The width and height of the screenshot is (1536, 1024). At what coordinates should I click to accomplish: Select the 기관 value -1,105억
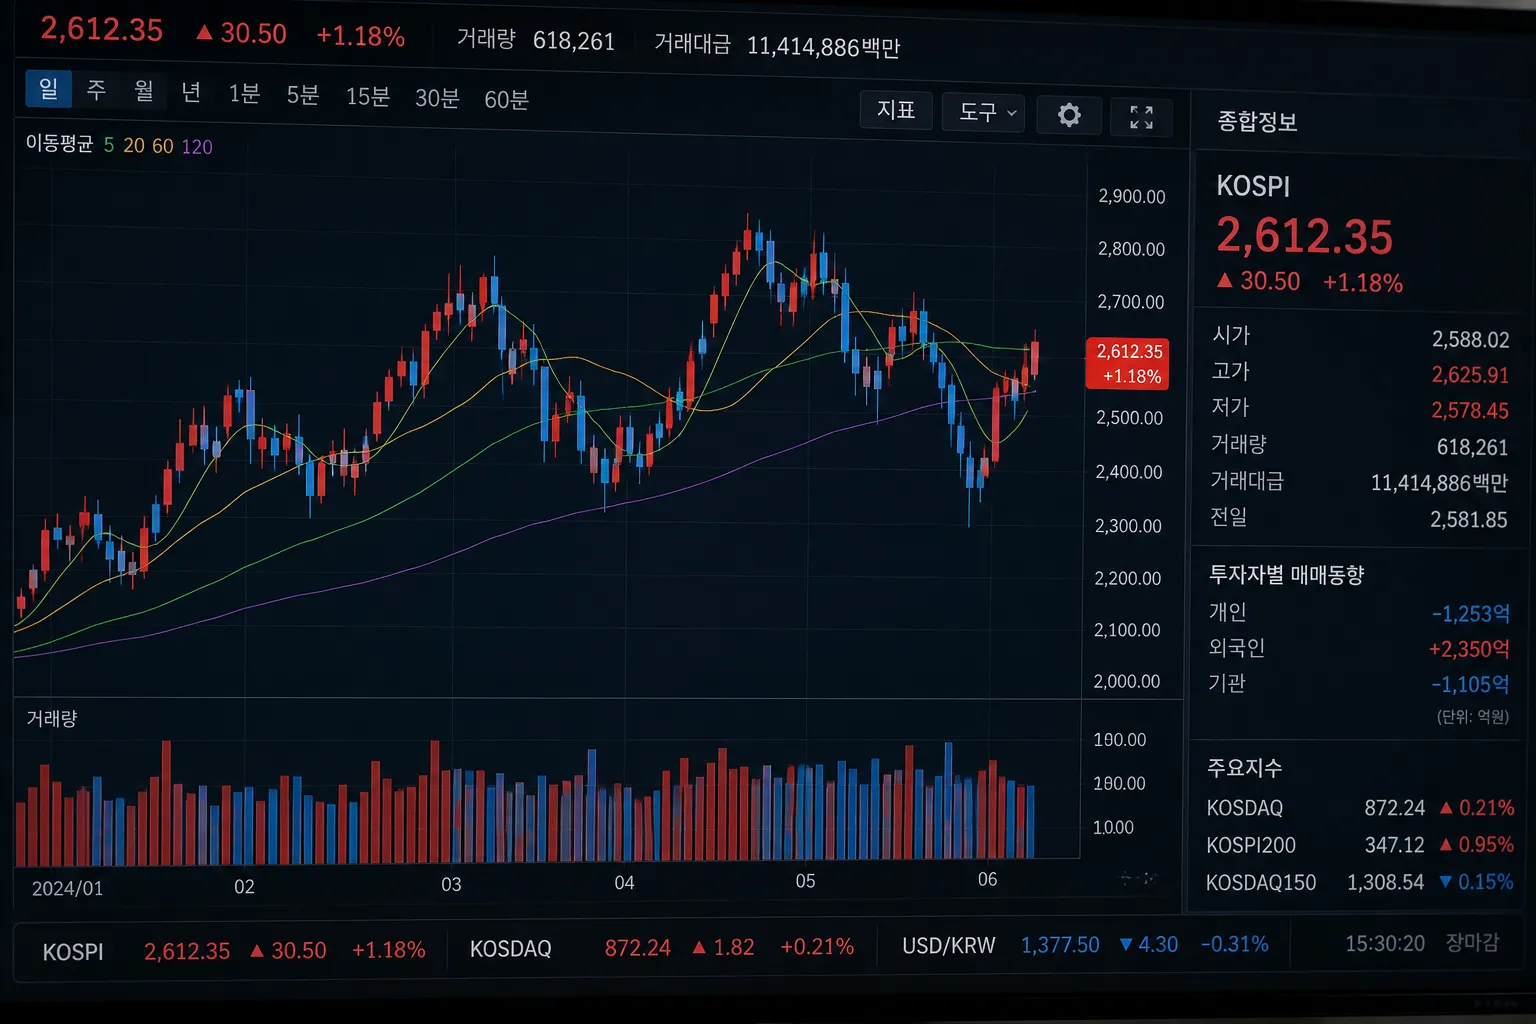coord(1469,685)
